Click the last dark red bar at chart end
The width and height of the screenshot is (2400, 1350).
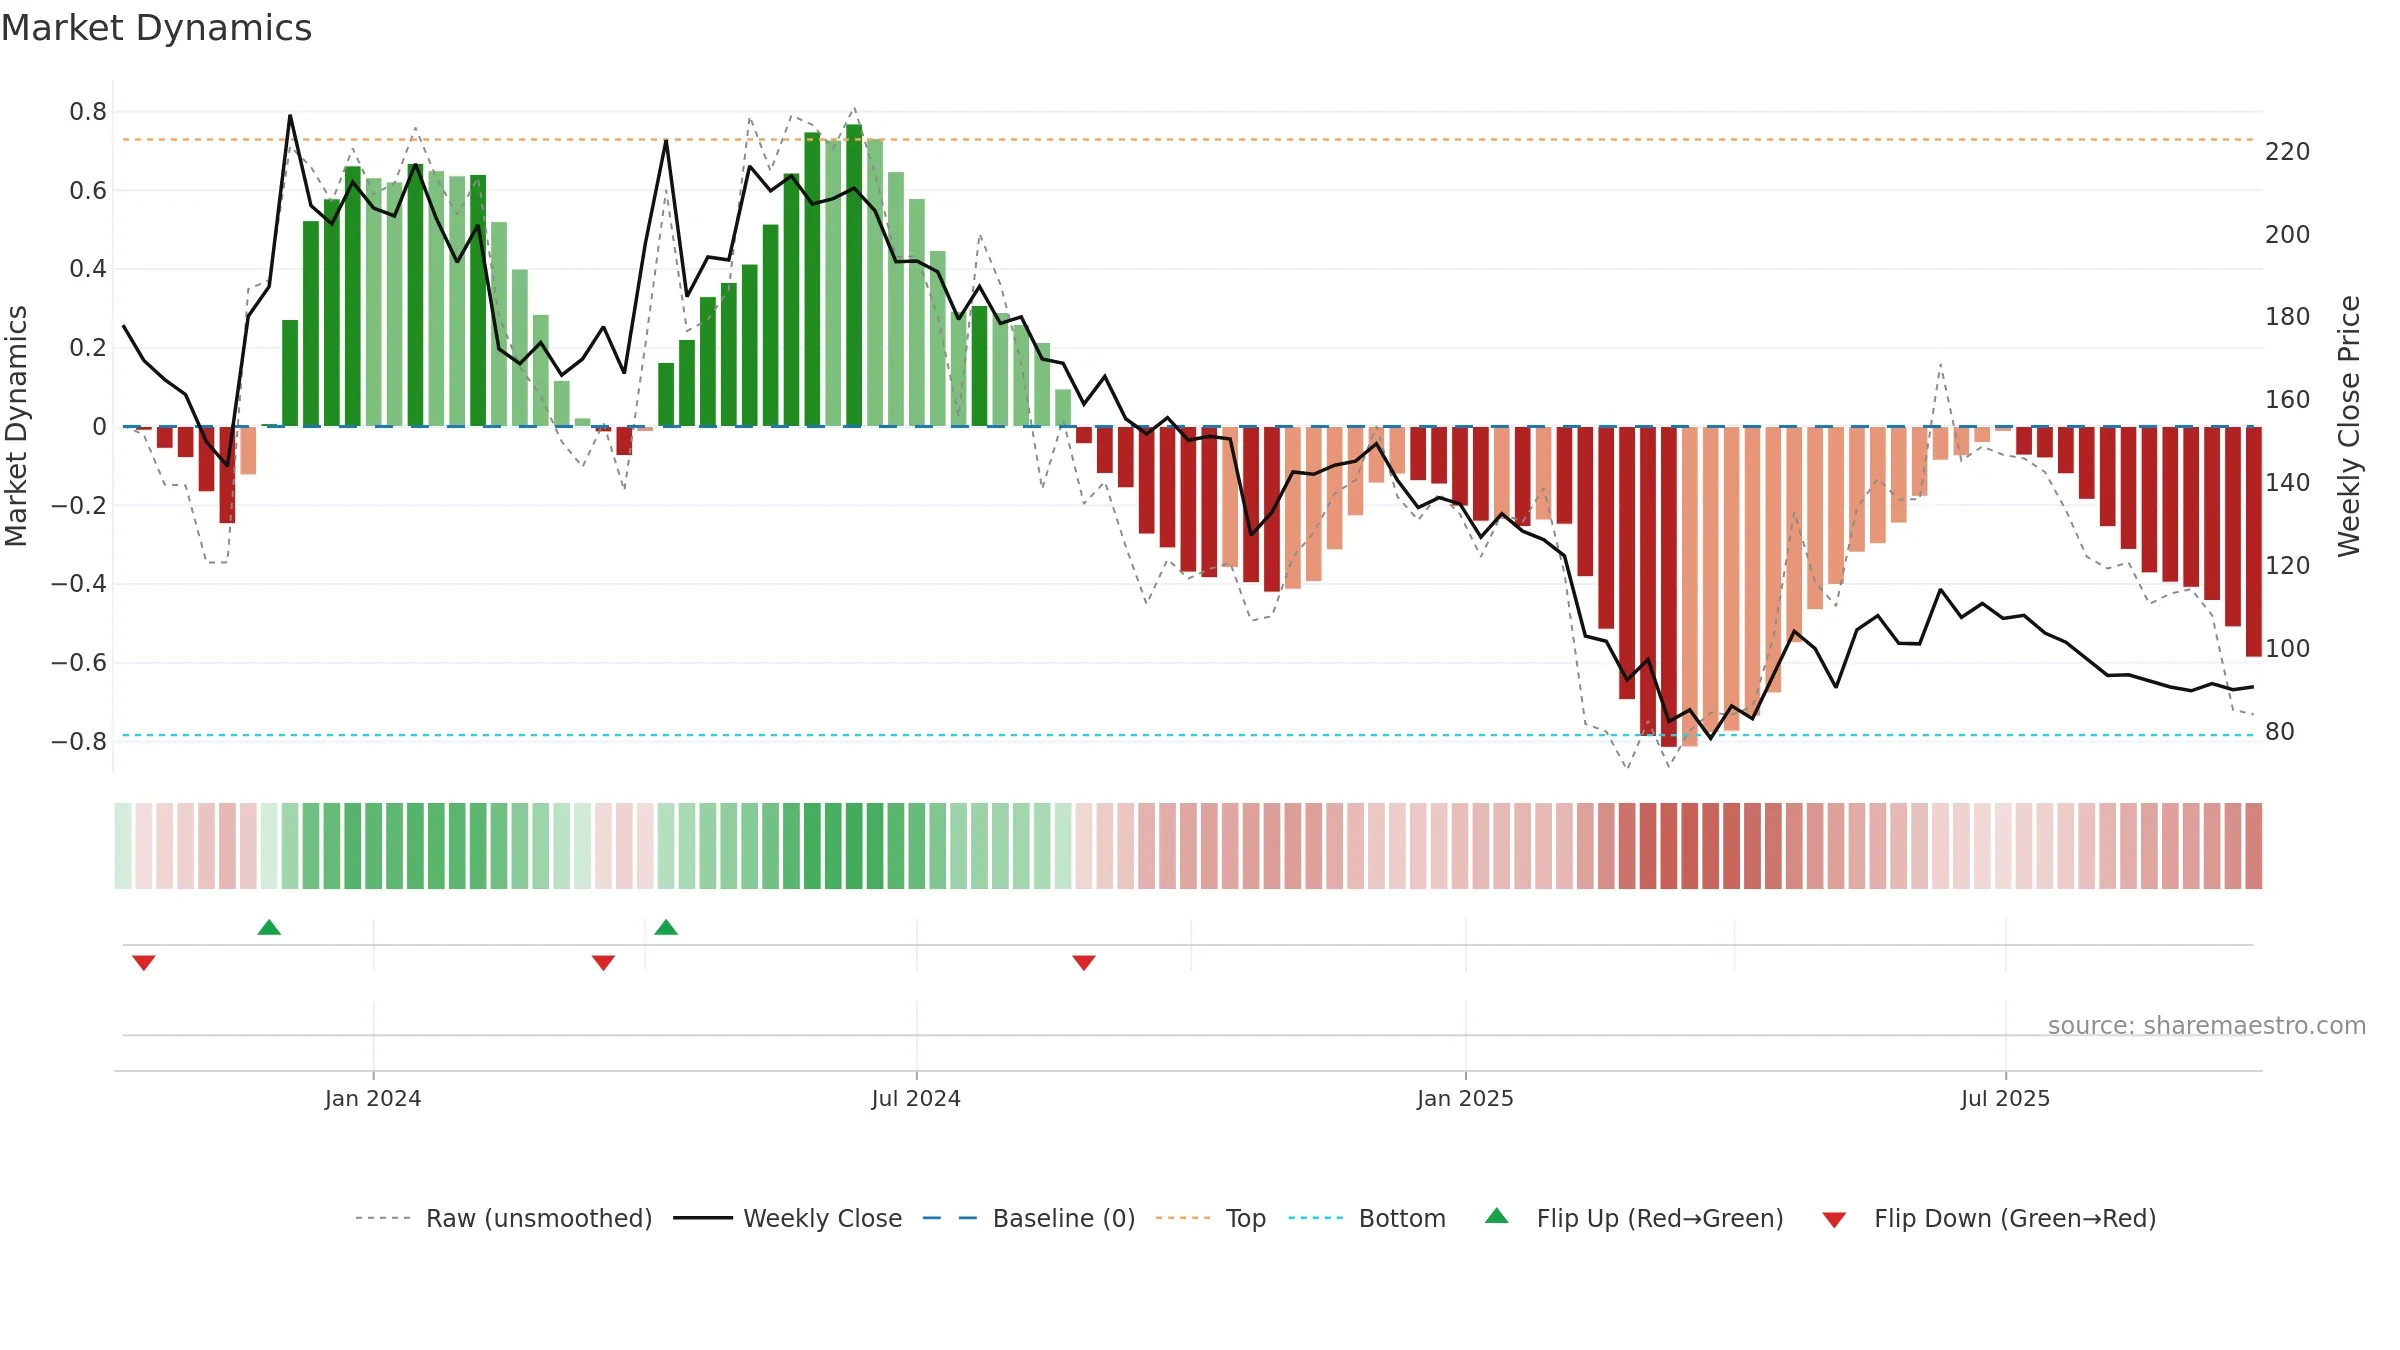(2254, 541)
